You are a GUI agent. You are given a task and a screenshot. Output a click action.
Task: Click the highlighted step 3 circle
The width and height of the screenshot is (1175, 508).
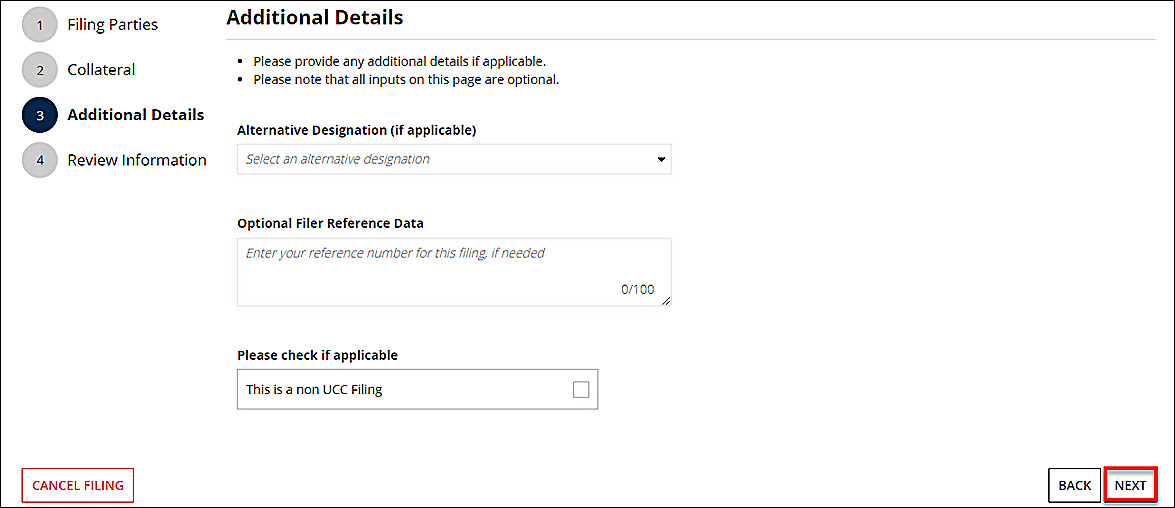click(x=39, y=115)
